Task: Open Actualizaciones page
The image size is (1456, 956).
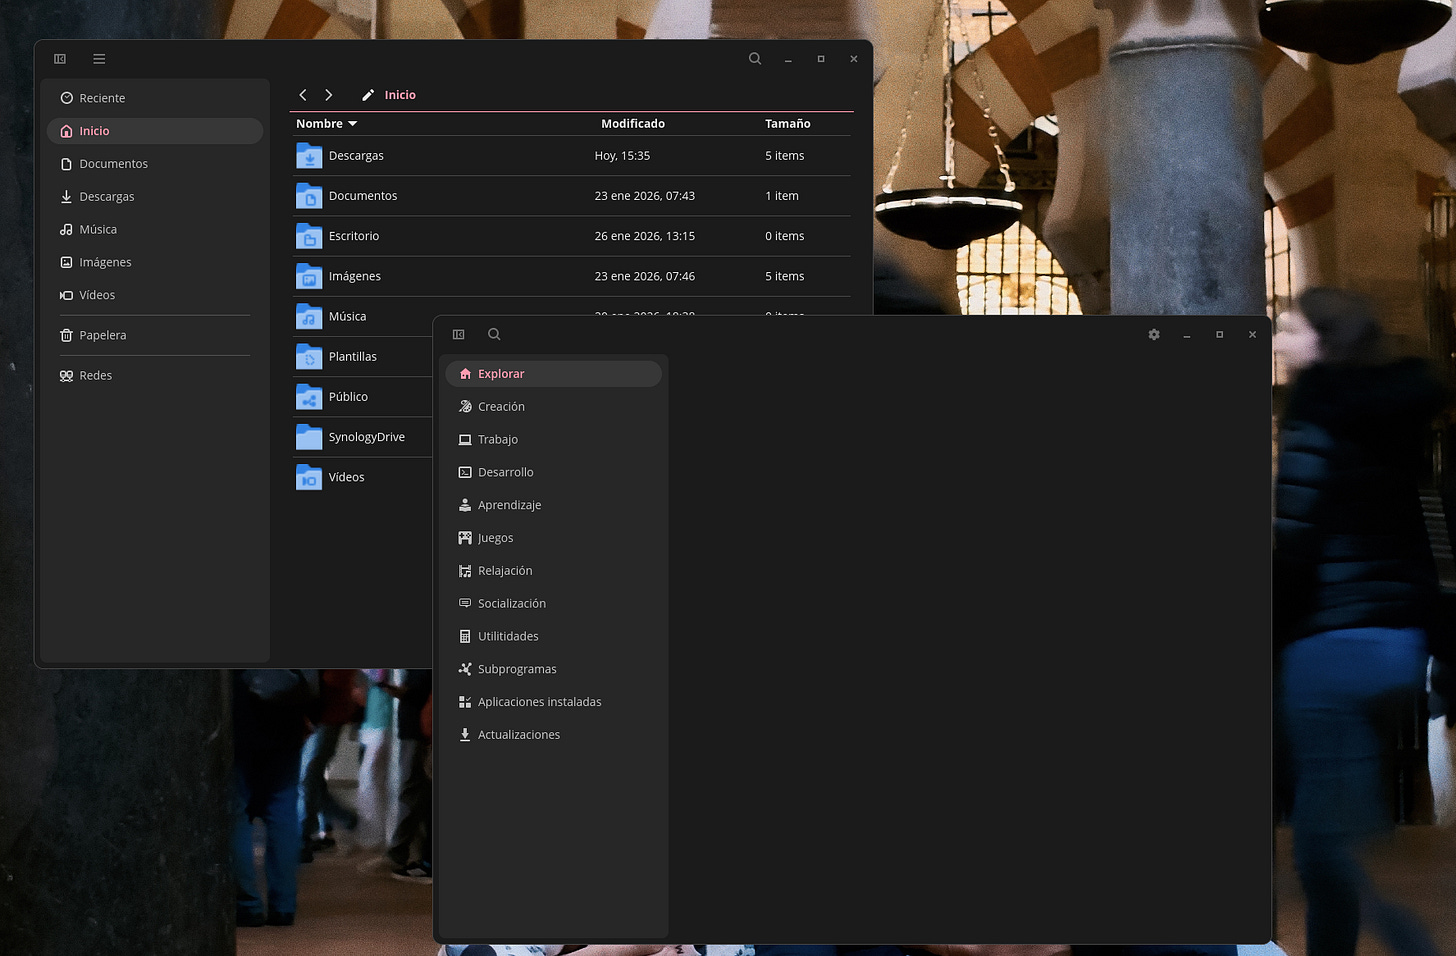Action: click(x=518, y=735)
